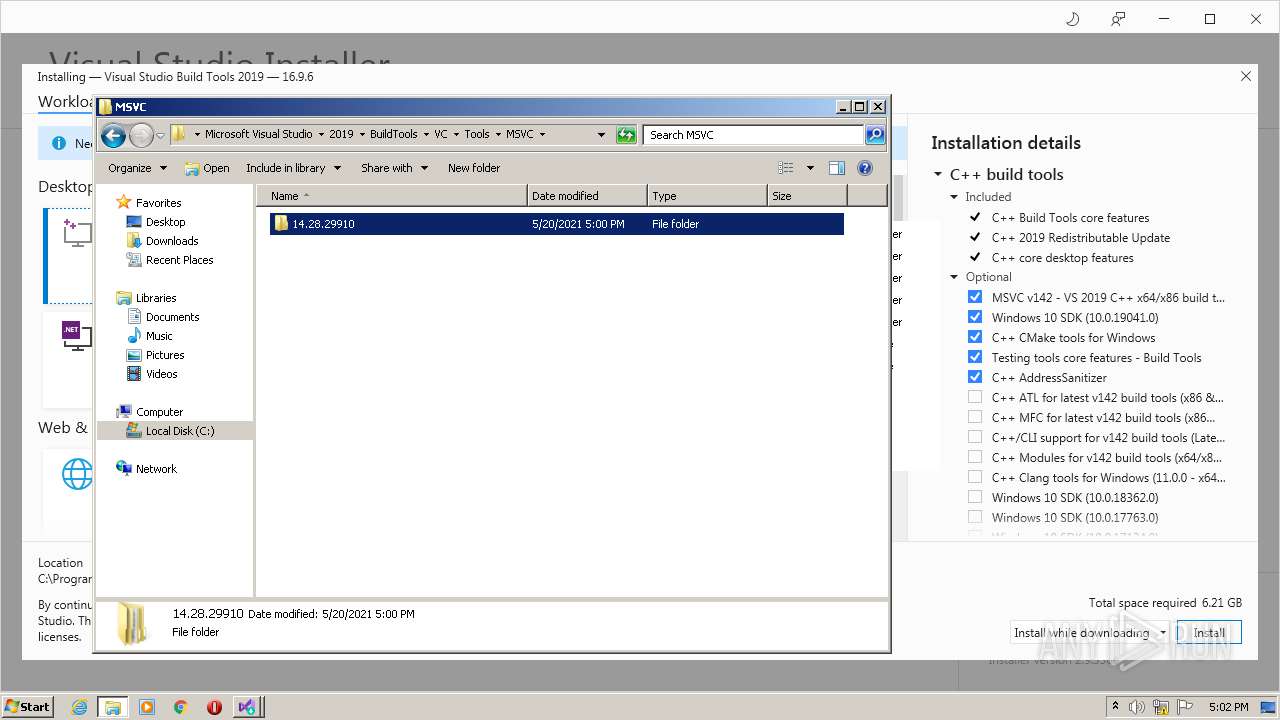1280x720 pixels.
Task: Click the Search MSVC input field
Action: coord(754,135)
